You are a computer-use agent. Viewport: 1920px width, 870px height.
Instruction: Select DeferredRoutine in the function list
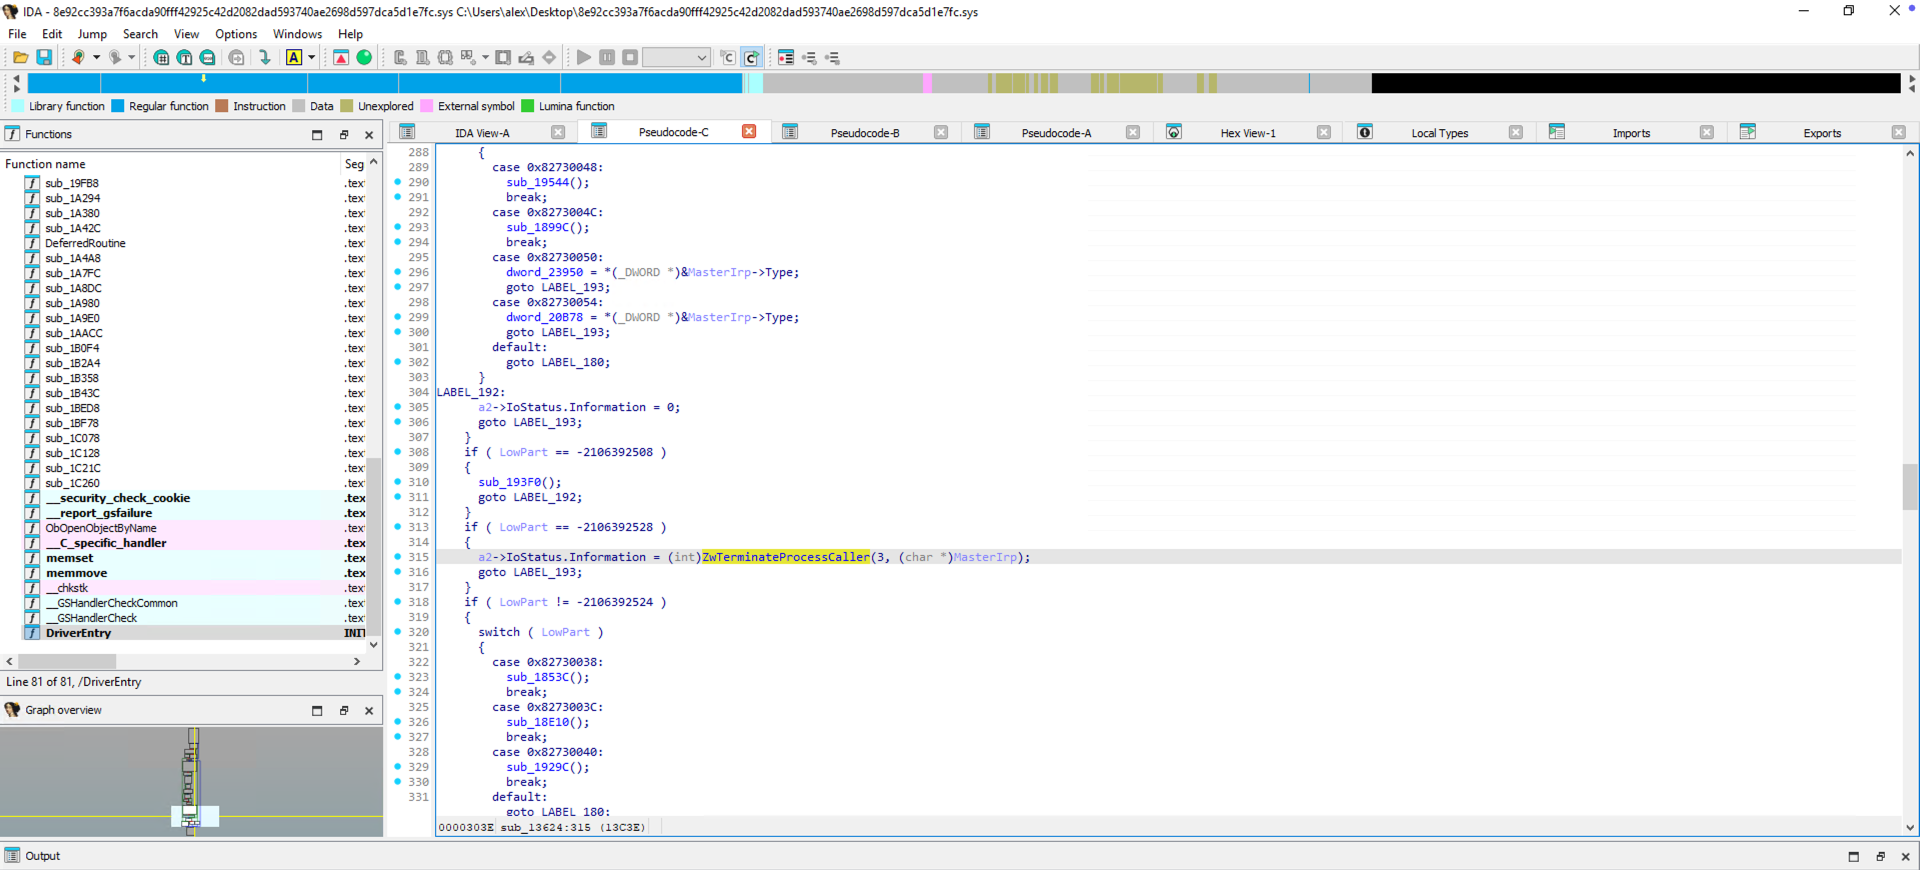click(x=85, y=243)
